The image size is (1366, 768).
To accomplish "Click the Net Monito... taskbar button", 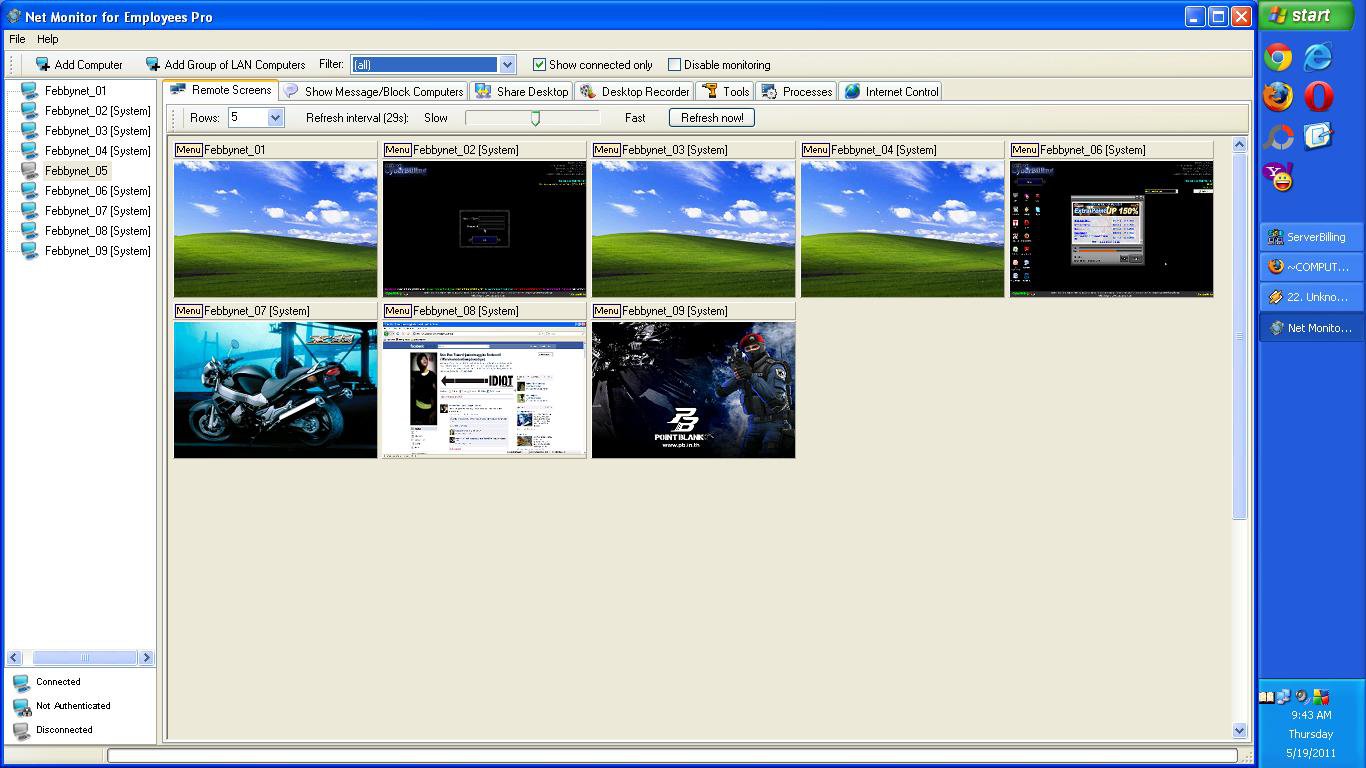I will (1310, 328).
